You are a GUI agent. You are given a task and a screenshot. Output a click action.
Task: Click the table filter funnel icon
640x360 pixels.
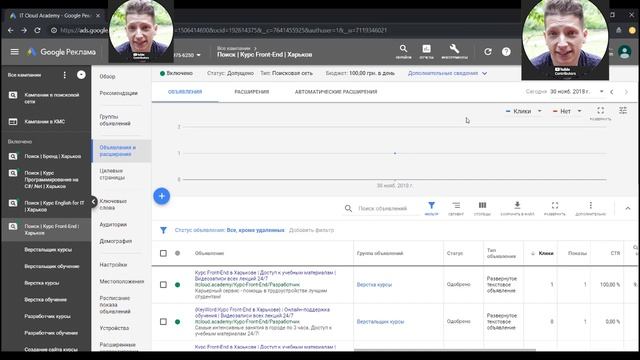pyautogui.click(x=431, y=205)
